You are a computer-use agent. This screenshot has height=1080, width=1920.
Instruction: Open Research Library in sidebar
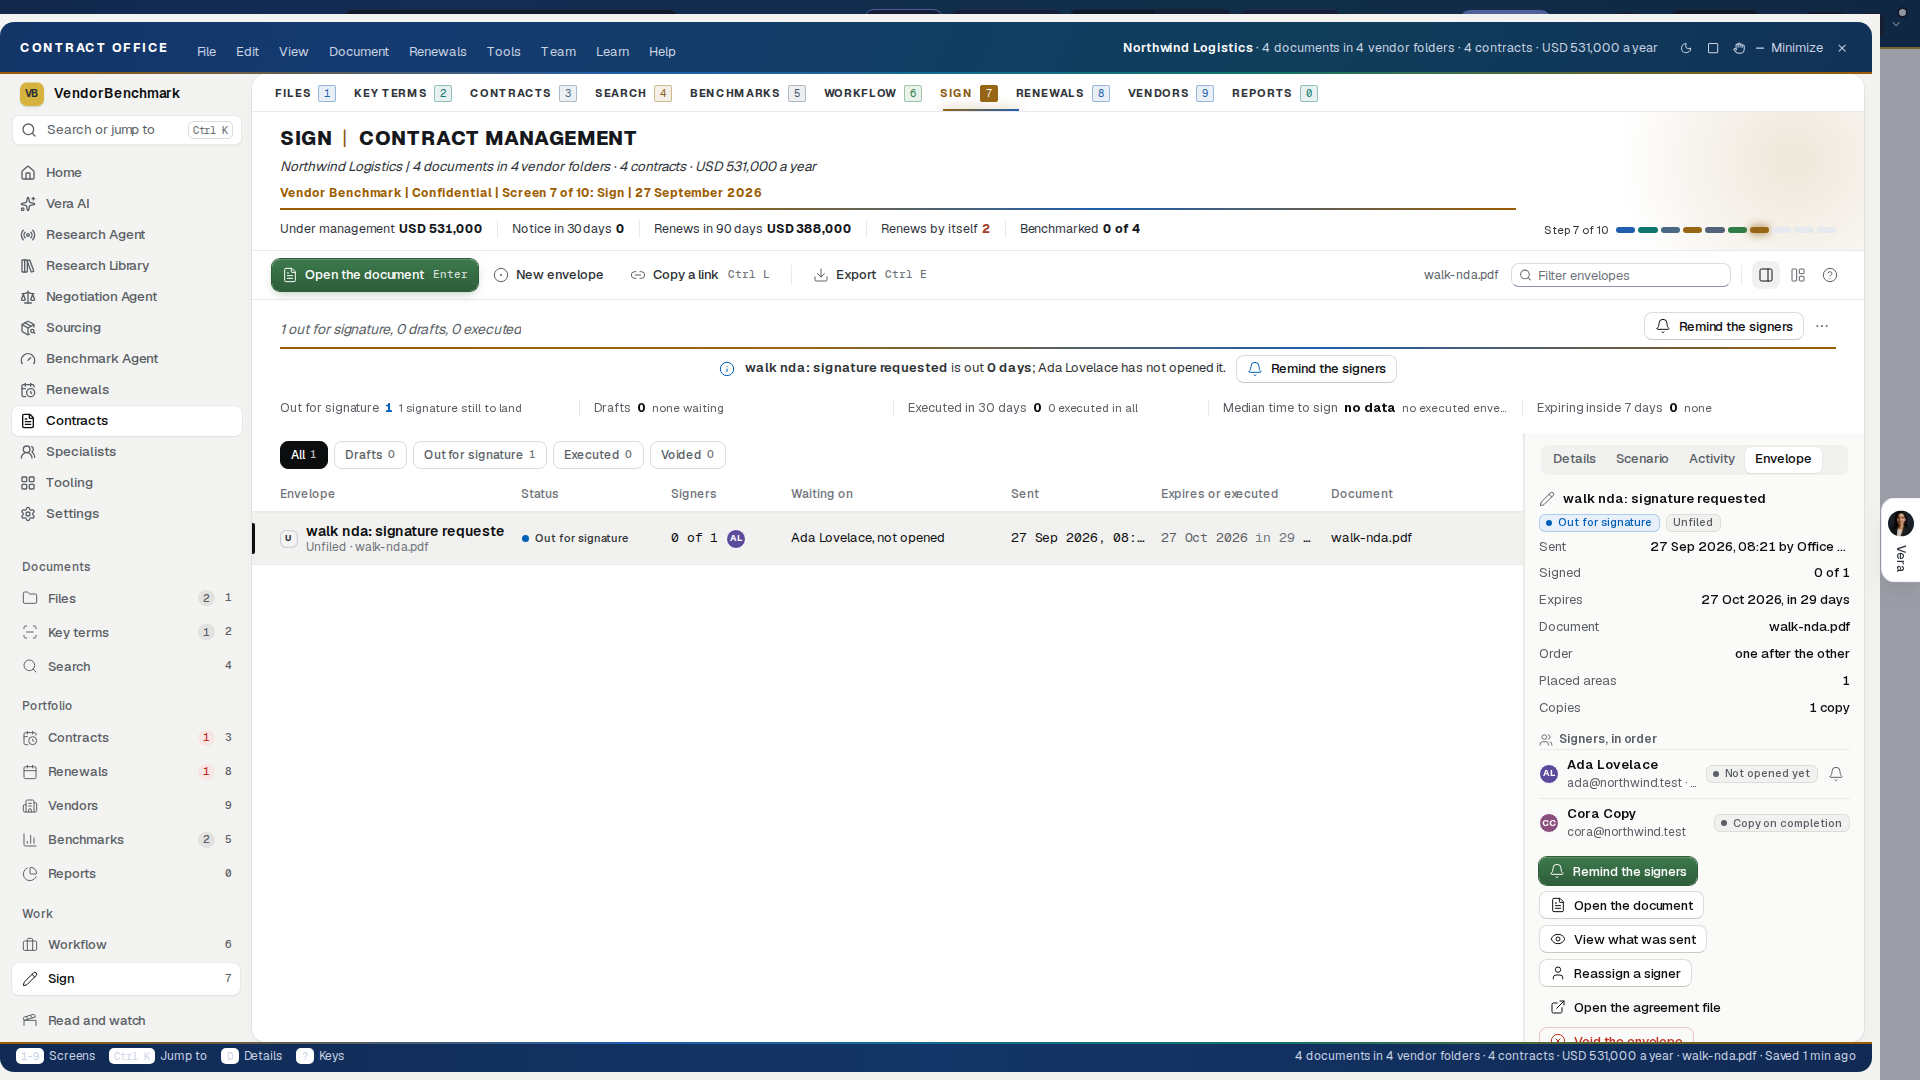[x=127, y=265]
